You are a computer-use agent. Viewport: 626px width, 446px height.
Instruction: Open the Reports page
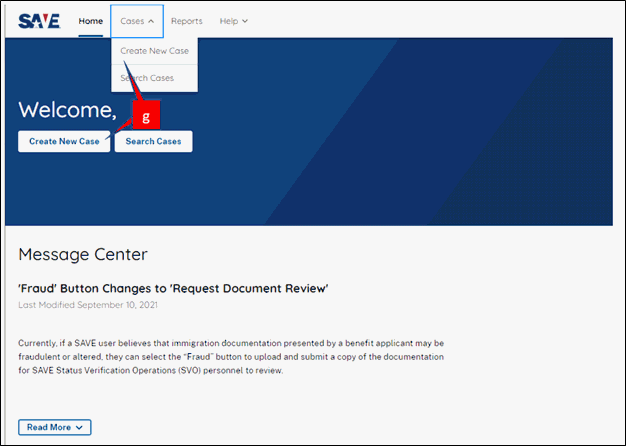tap(186, 21)
